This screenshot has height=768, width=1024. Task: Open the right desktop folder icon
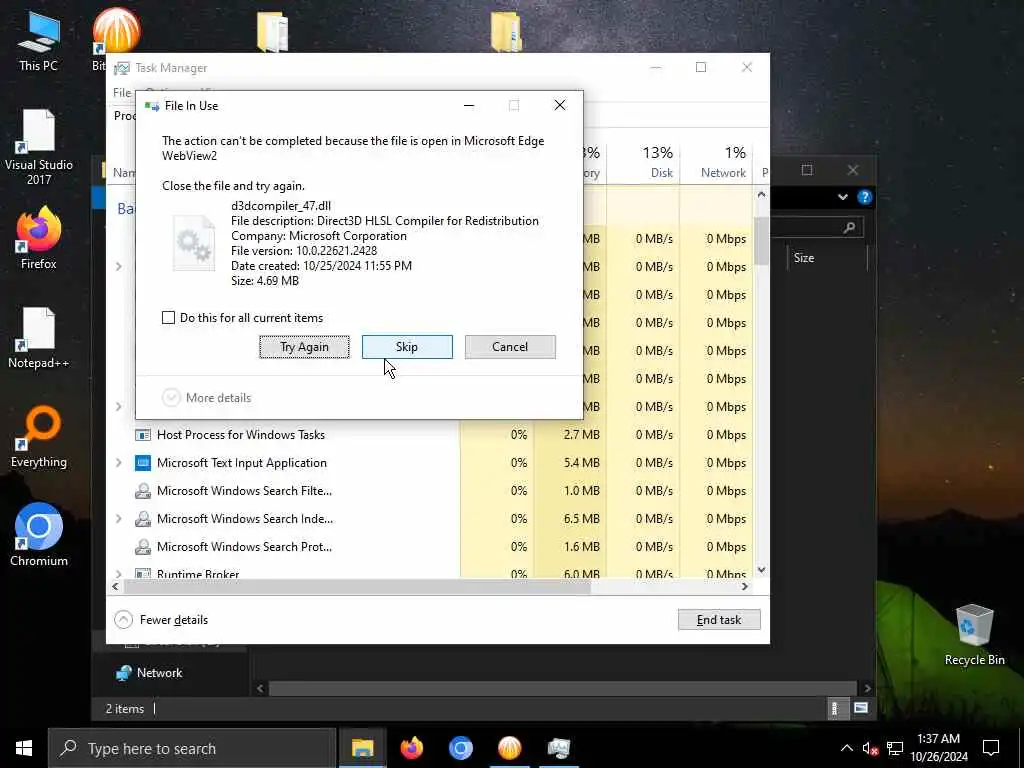506,31
